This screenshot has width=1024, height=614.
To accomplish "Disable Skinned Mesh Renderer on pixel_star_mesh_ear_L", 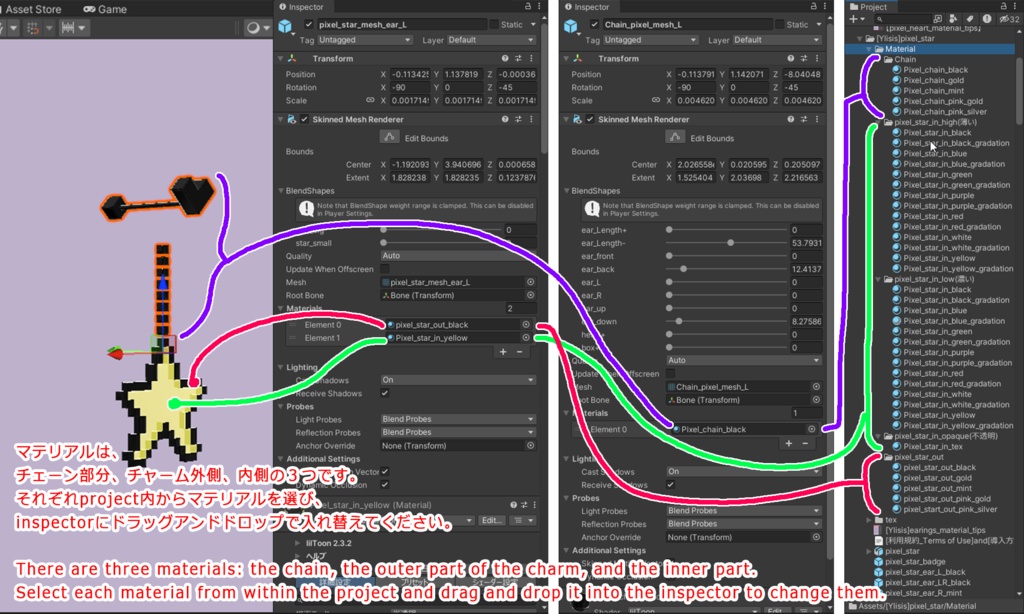I will [x=304, y=119].
